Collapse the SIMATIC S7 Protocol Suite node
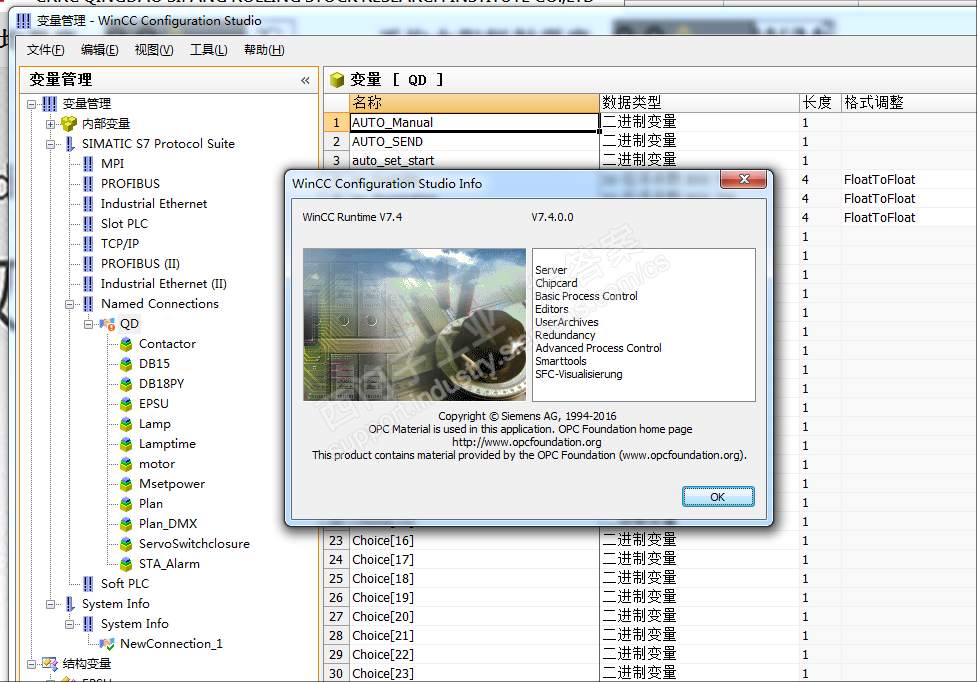The width and height of the screenshot is (977, 682). [50, 144]
